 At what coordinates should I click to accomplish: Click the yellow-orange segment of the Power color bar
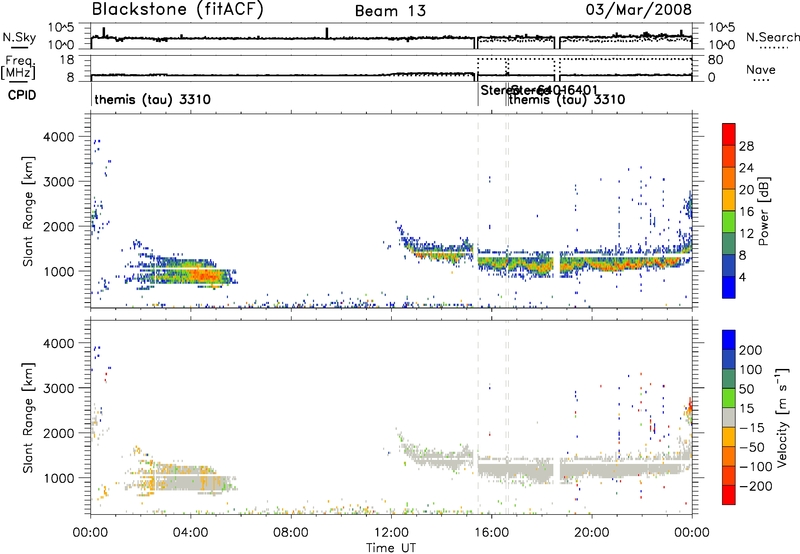(x=729, y=200)
